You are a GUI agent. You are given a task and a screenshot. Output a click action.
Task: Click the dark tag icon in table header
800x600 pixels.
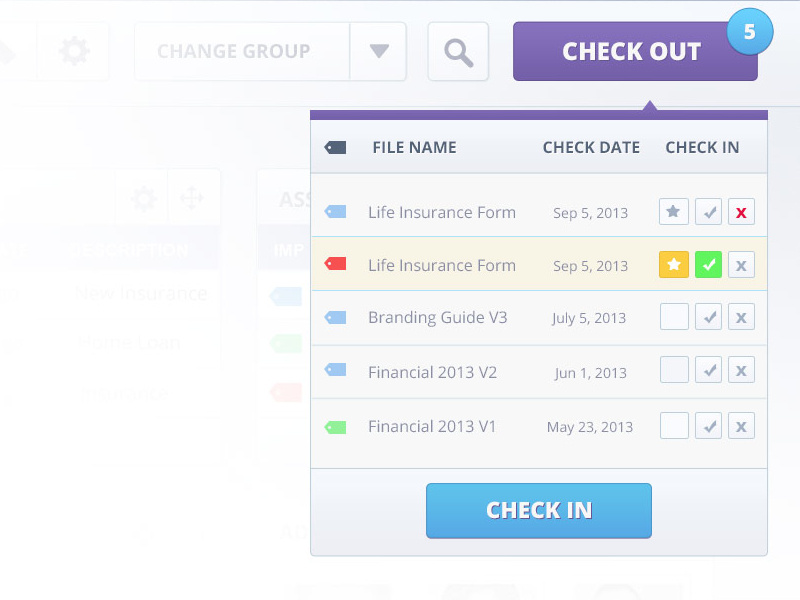point(335,147)
